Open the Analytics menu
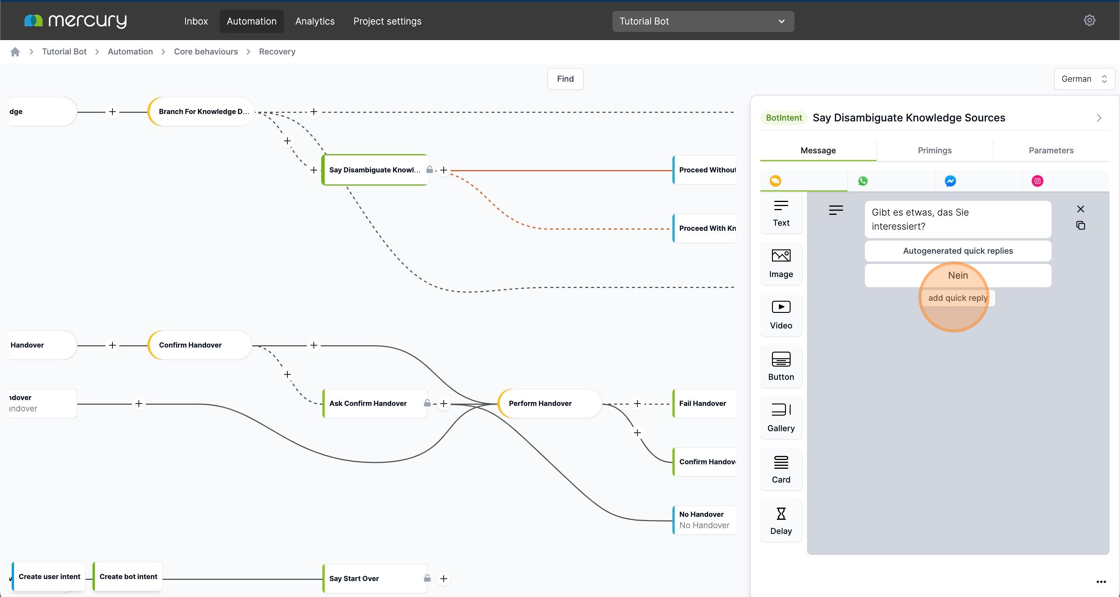Screen dimensions: 1120x597 coord(315,21)
